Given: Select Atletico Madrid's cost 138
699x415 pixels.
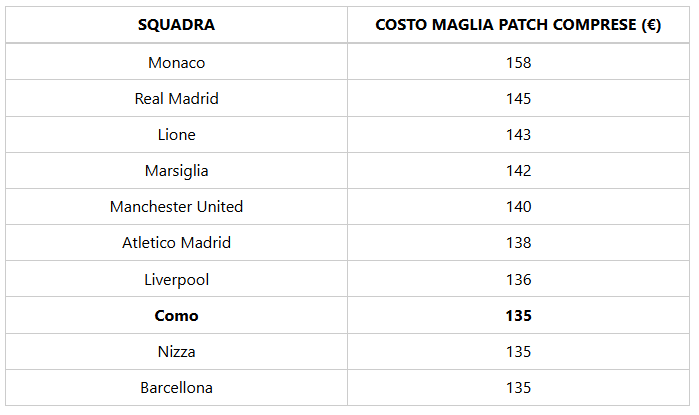Looking at the screenshot, I should click(x=518, y=242).
